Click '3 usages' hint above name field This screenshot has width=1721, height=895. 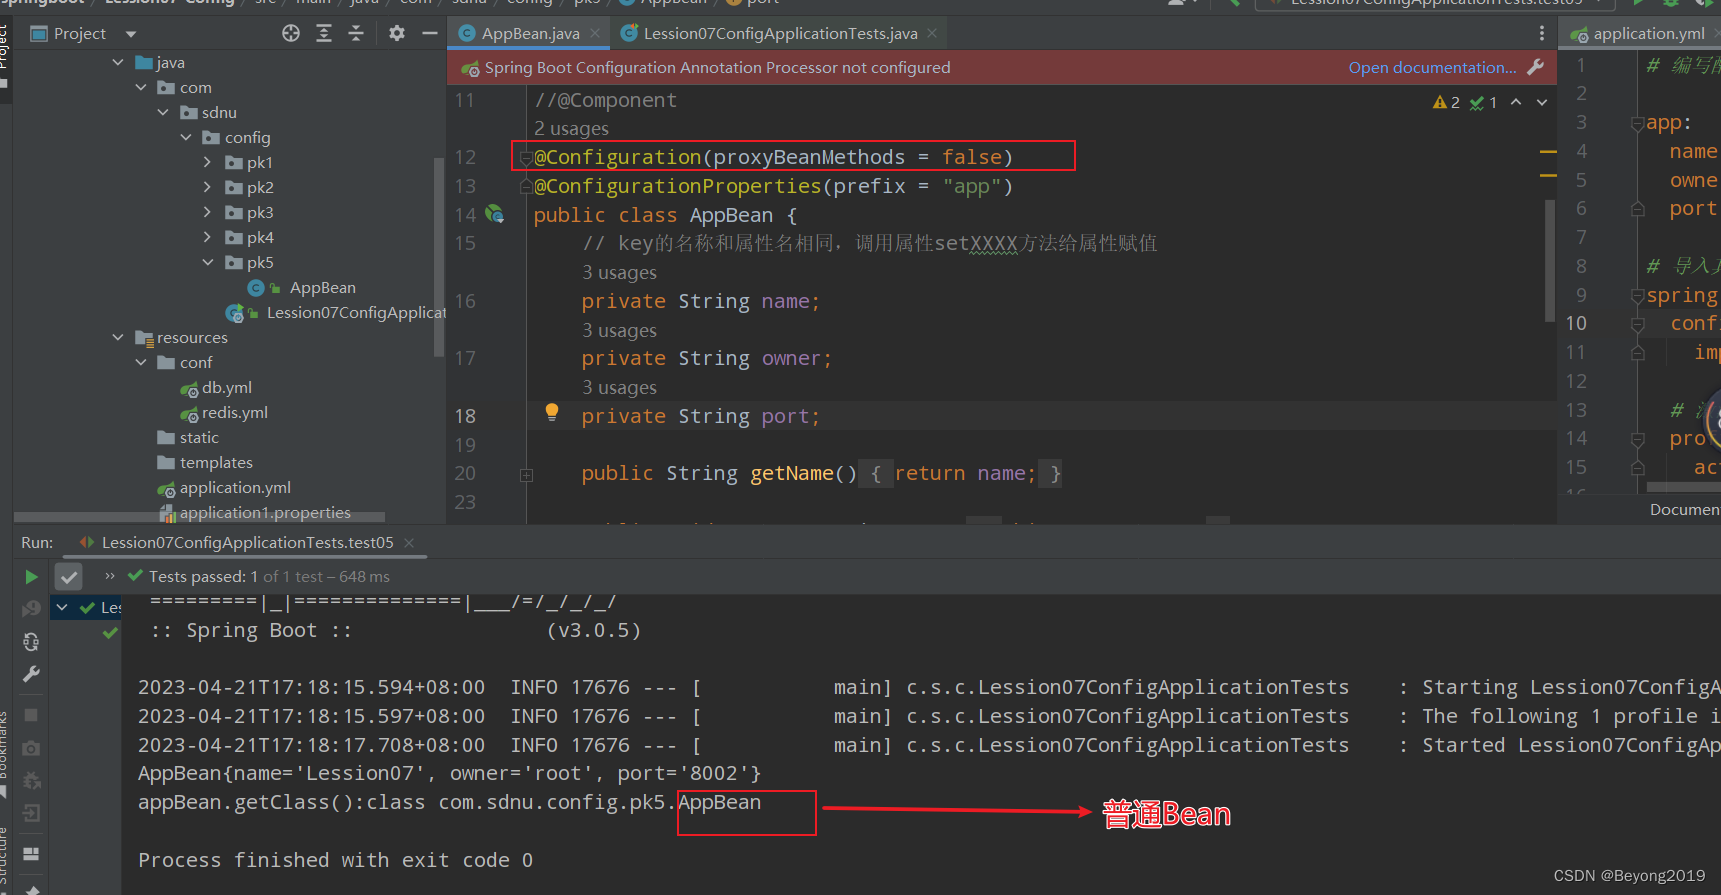[x=619, y=272]
